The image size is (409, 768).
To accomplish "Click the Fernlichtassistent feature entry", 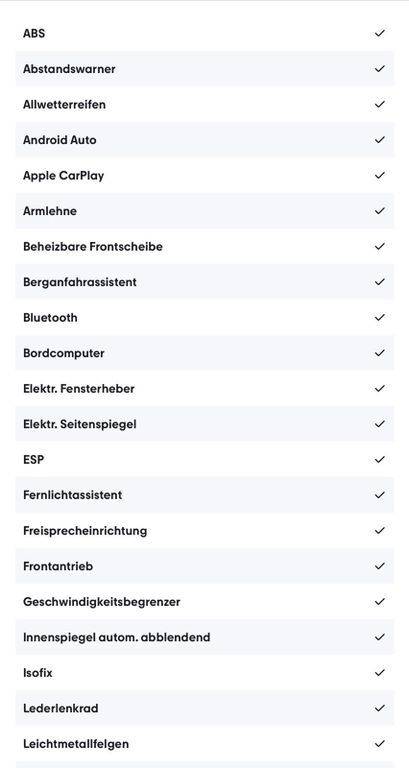I will [x=205, y=495].
